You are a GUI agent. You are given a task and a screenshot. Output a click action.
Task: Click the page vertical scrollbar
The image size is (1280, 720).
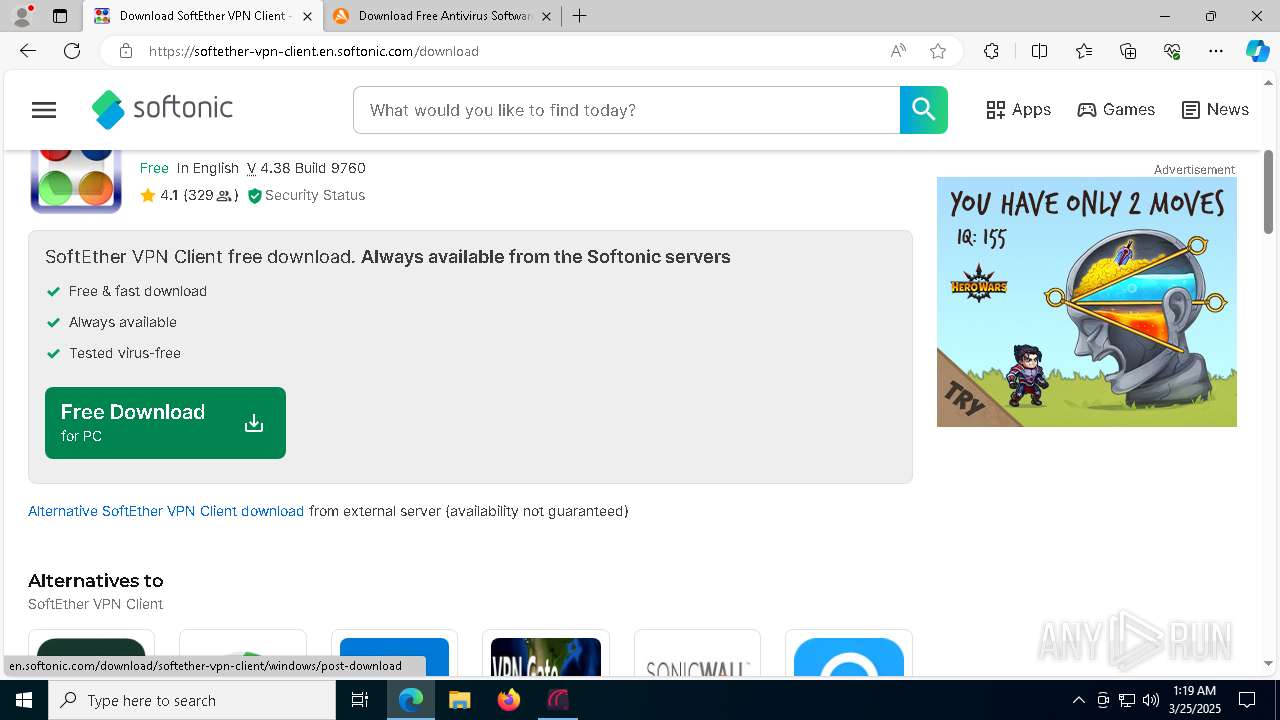click(x=1269, y=192)
